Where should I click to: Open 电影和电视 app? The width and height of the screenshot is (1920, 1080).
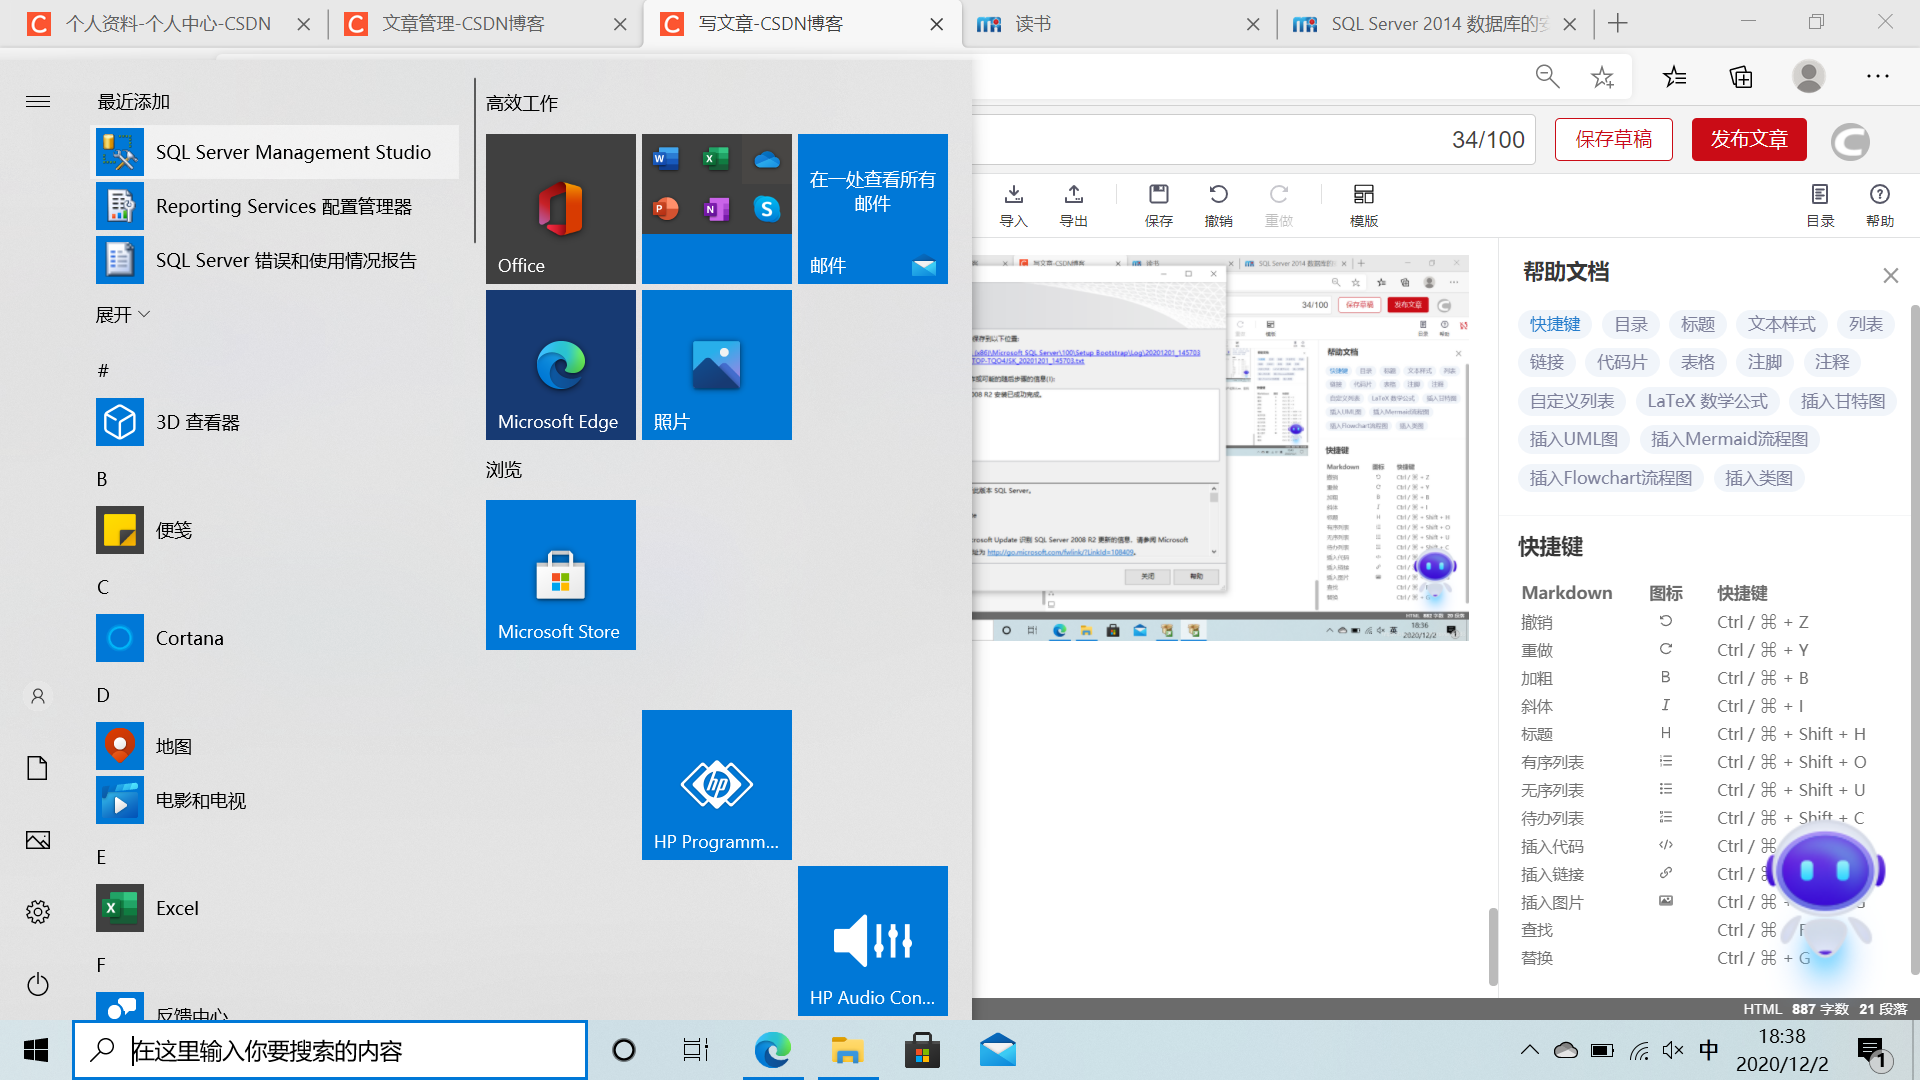(x=277, y=800)
